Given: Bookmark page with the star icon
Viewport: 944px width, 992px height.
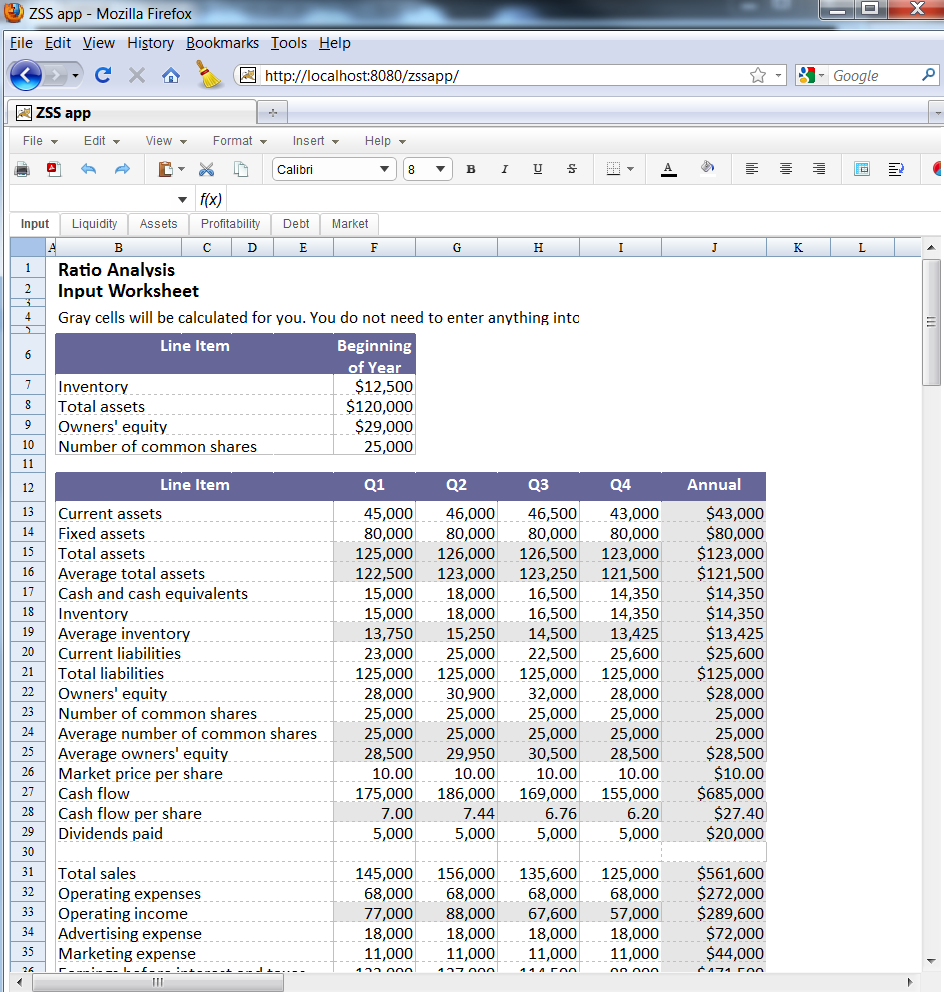Looking at the screenshot, I should (757, 76).
